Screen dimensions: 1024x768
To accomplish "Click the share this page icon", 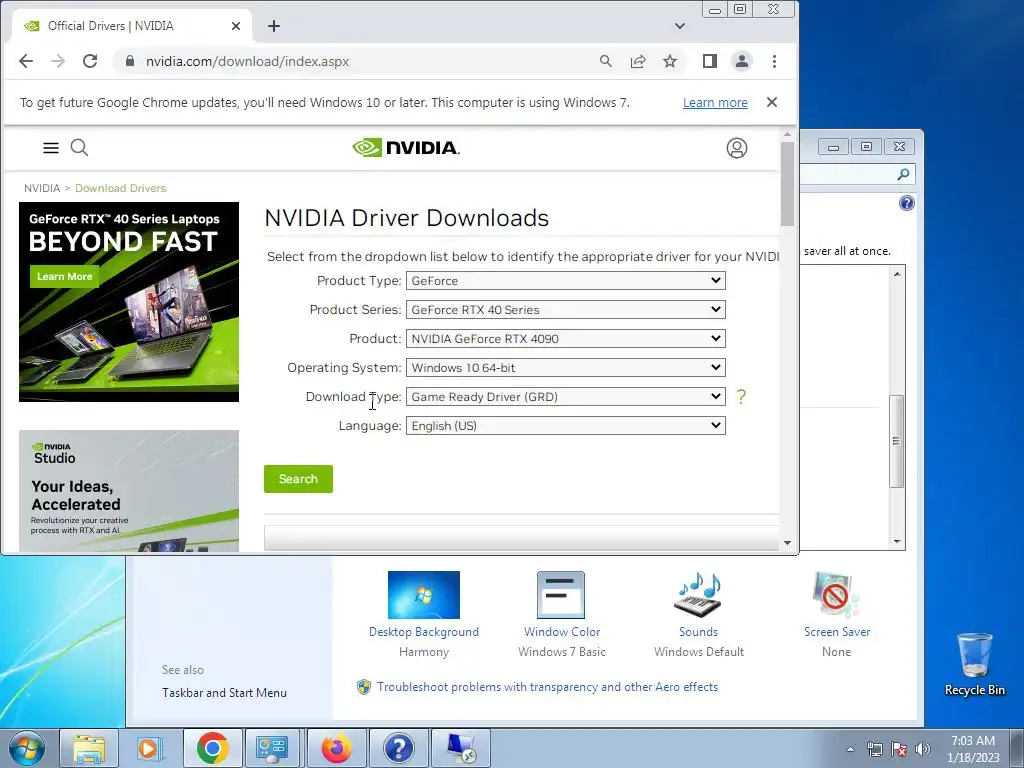I will point(638,61).
